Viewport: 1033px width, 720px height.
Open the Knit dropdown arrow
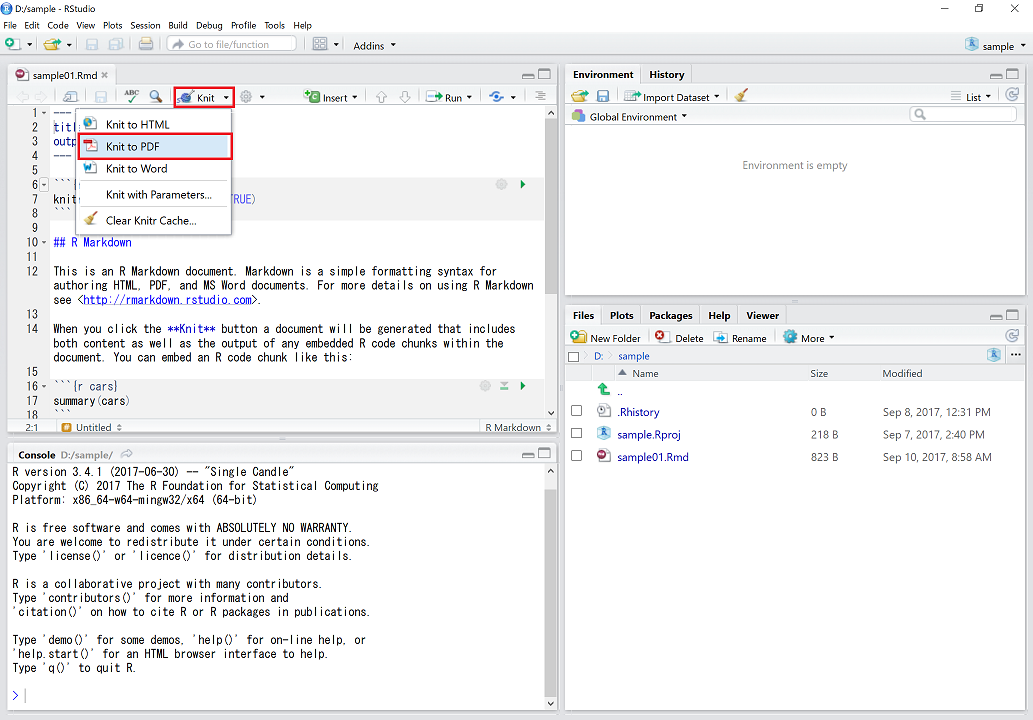click(226, 97)
